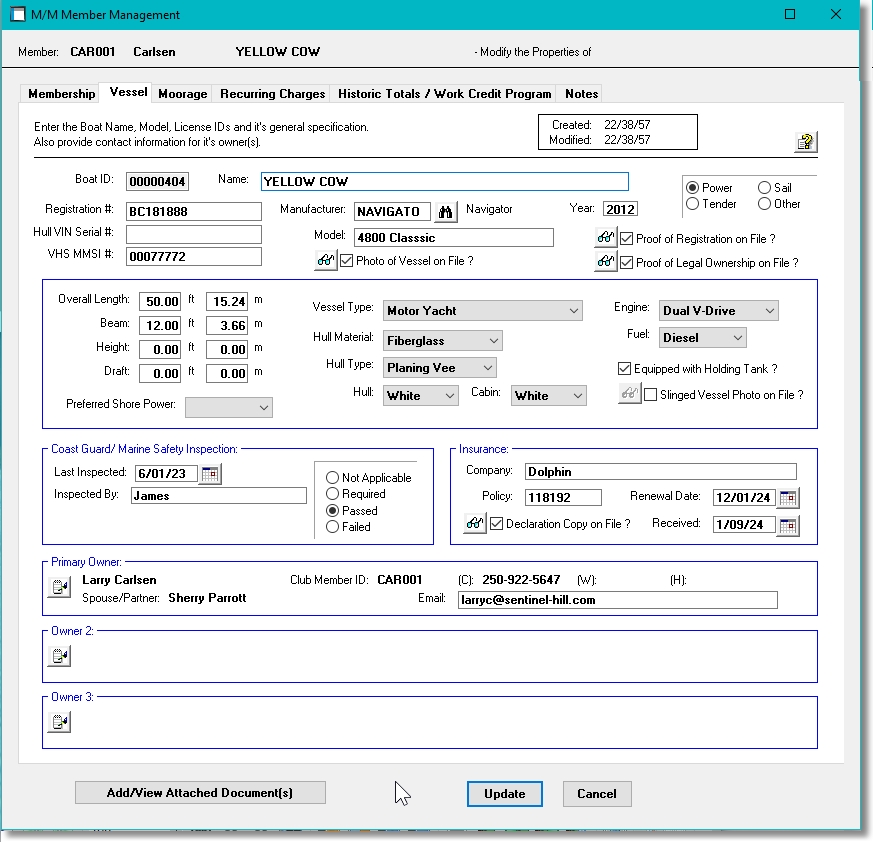Click the help icon near Created/Modified box
Screen dimensions: 873x842
[806, 142]
